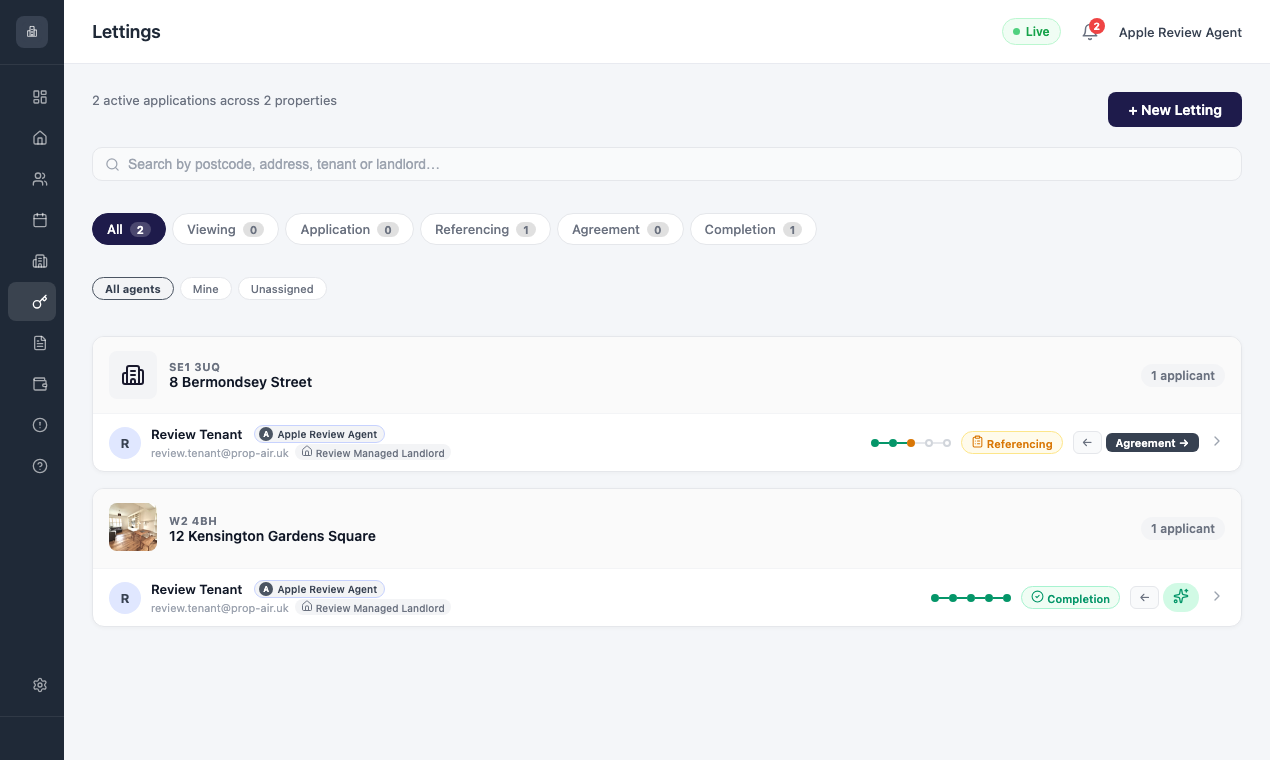Click Review Managed Landlord tag in Bermondsey row
Viewport: 1270px width, 760px height.
pyautogui.click(x=373, y=453)
